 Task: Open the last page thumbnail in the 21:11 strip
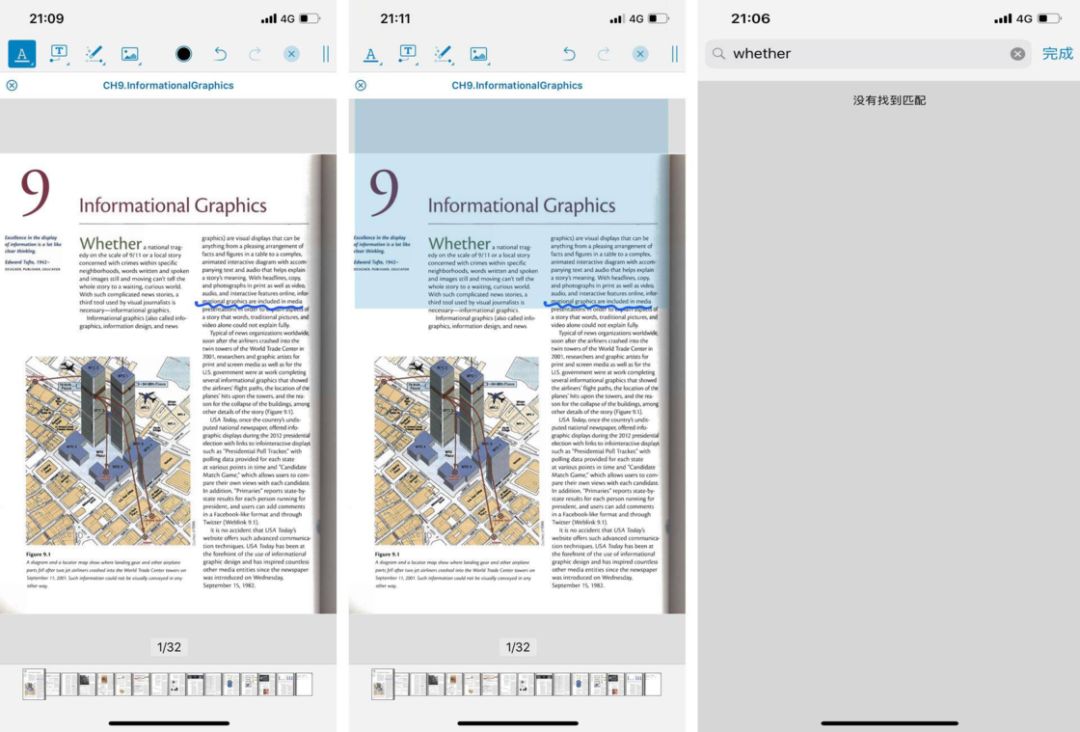[x=652, y=684]
